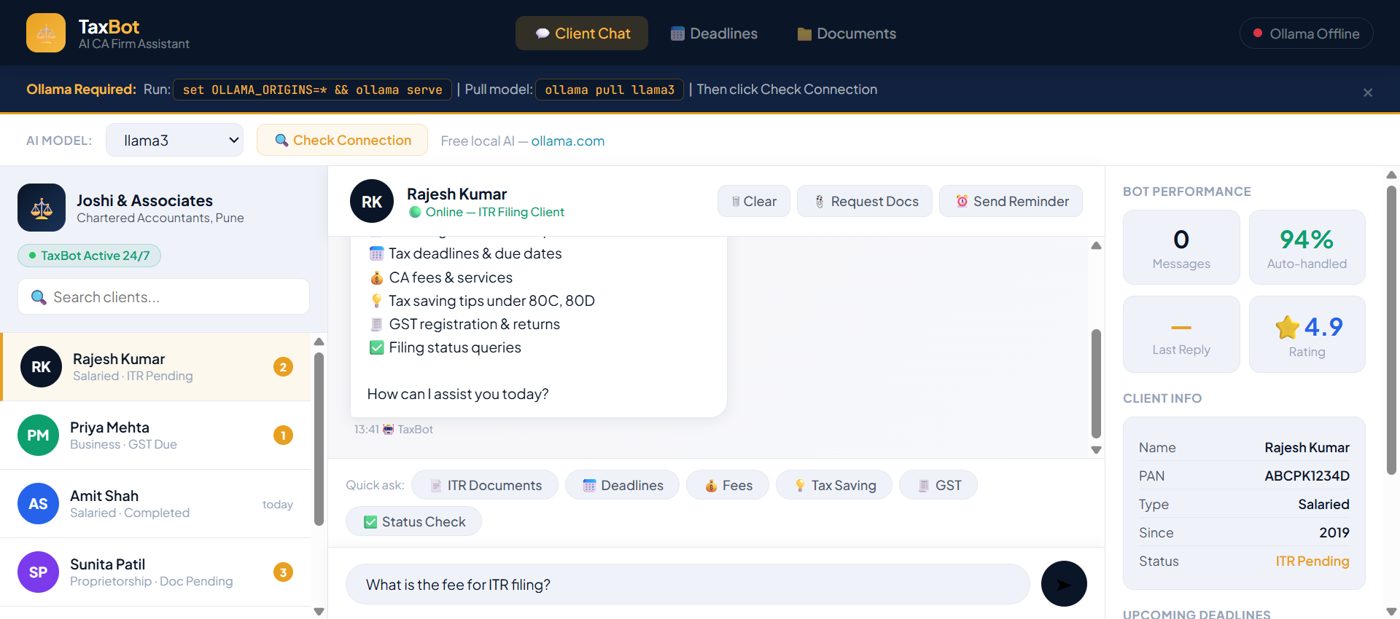Click the chat scrollbar down arrow
The image size is (1400, 619).
pyautogui.click(x=1096, y=450)
